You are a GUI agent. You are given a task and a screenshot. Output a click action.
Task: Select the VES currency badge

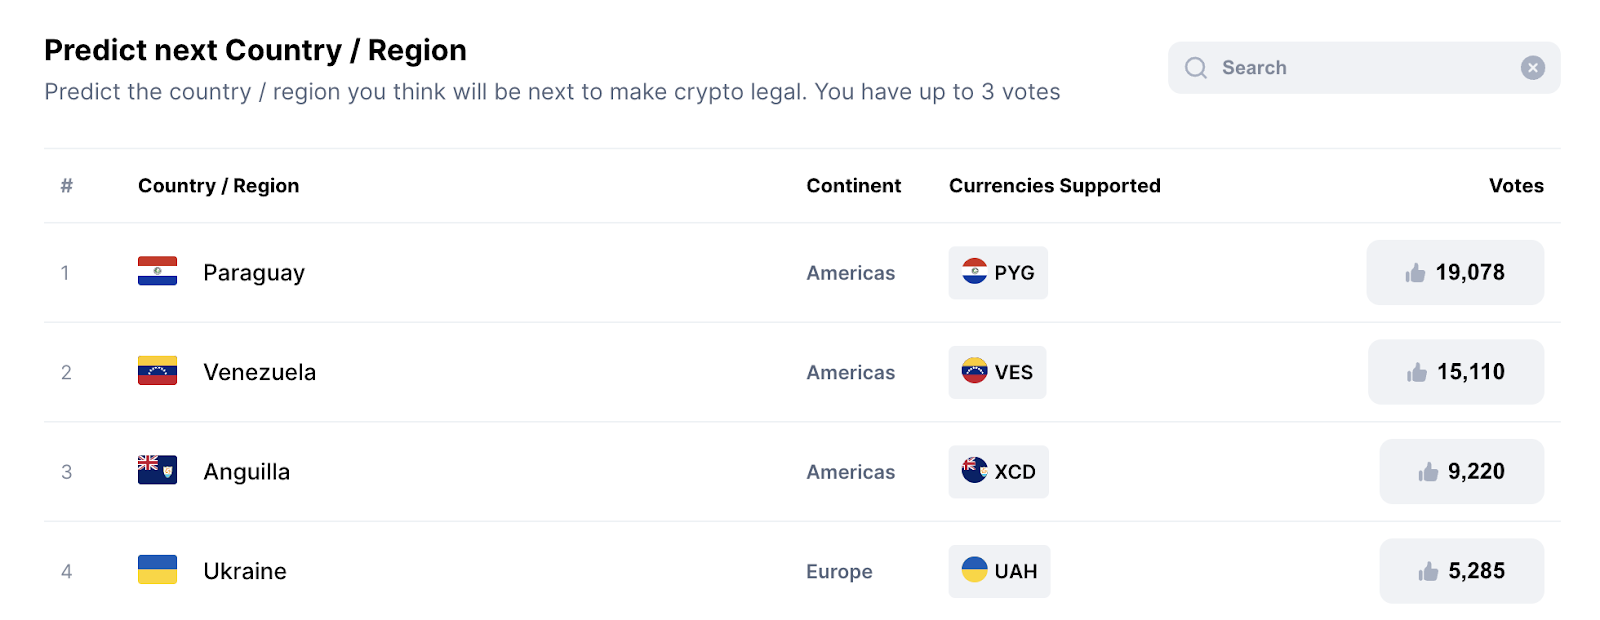[997, 372]
